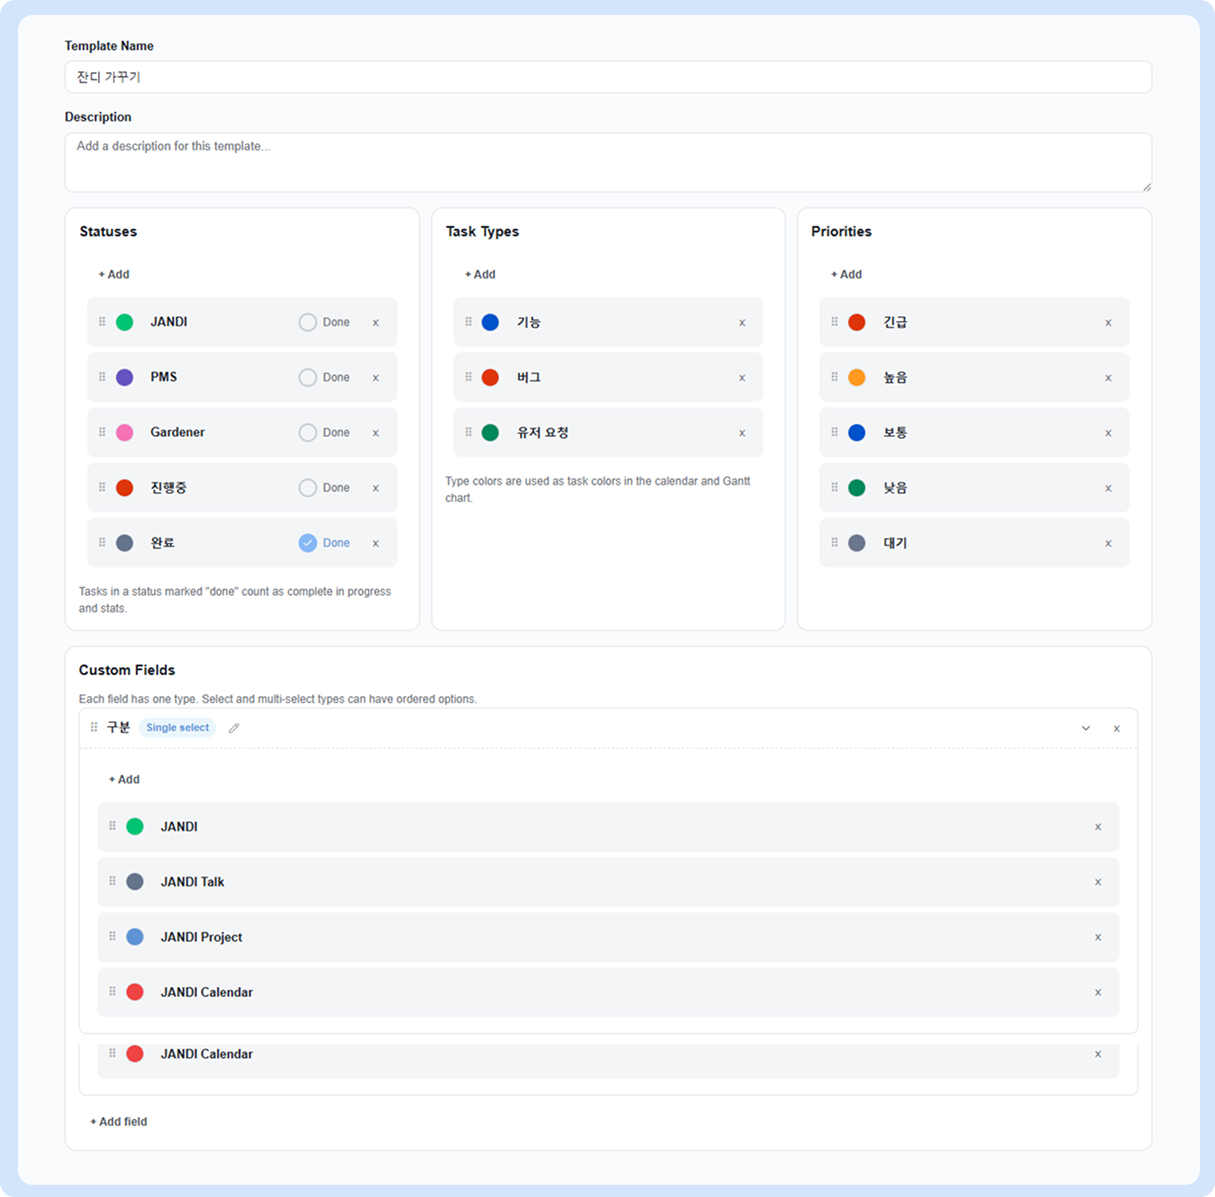The image size is (1215, 1197).
Task: Focus the Description text area
Action: pyautogui.click(x=608, y=162)
